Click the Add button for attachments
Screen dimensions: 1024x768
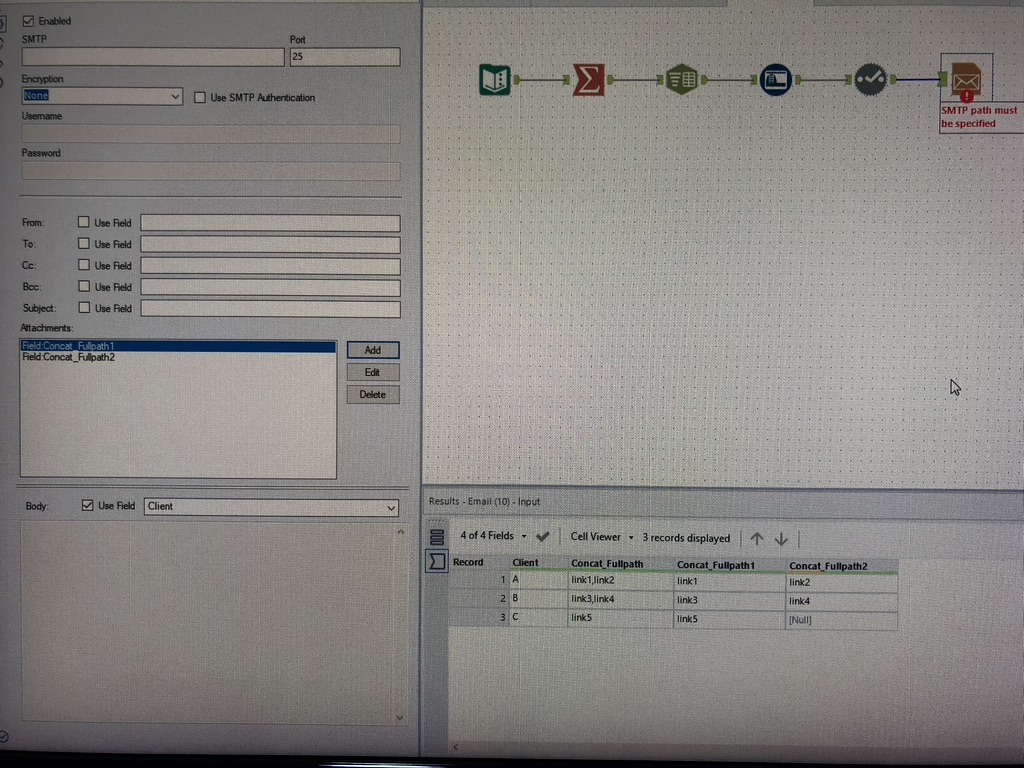(372, 350)
